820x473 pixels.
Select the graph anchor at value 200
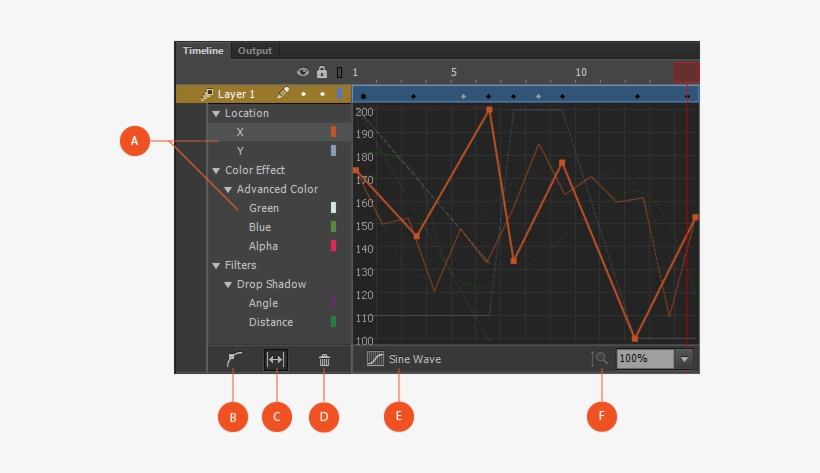tap(489, 110)
